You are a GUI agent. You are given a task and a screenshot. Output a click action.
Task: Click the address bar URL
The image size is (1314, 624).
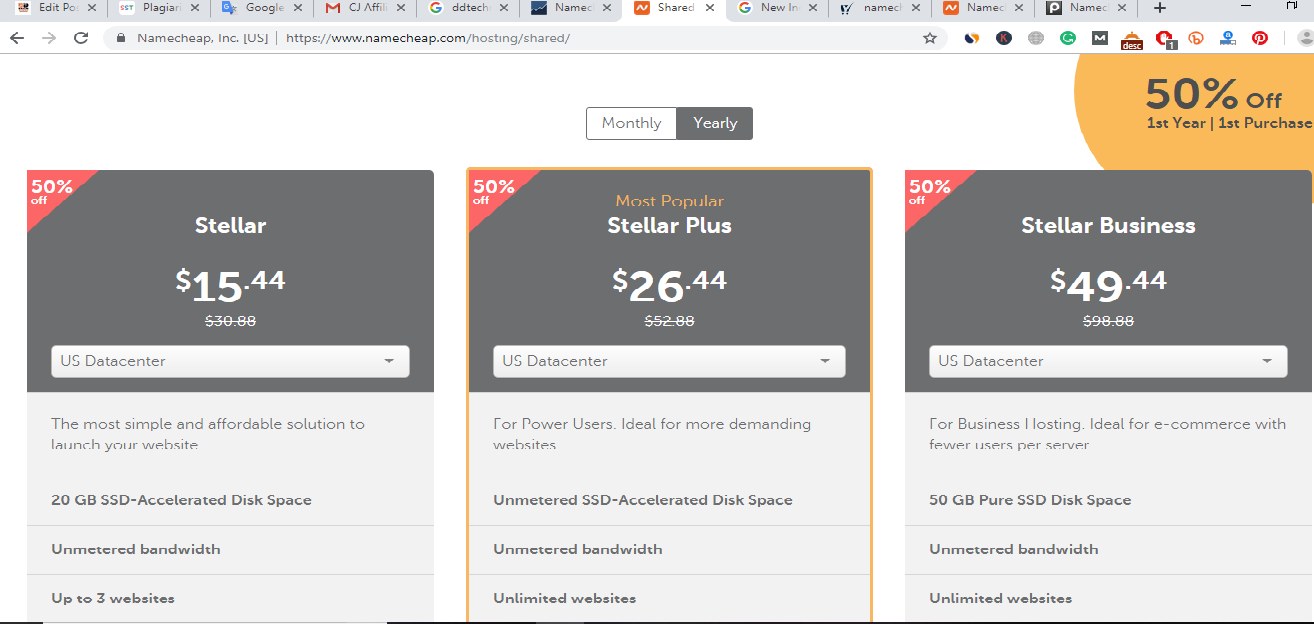point(428,38)
